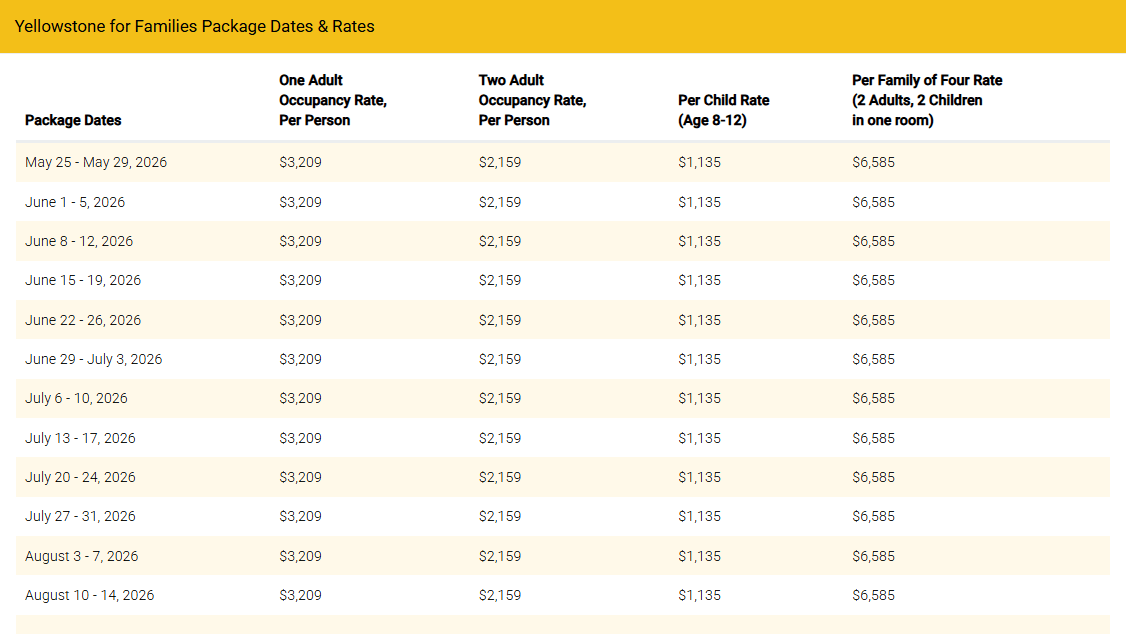The width and height of the screenshot is (1126, 643).
Task: Click $1,135 in the June 22 - 26 row
Action: pyautogui.click(x=699, y=320)
